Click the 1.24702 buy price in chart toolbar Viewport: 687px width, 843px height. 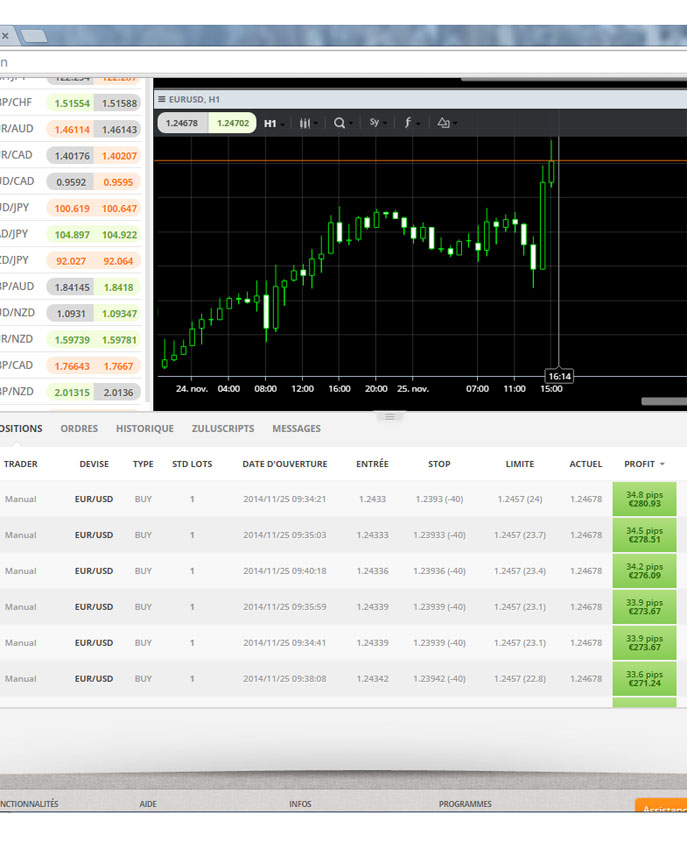232,123
